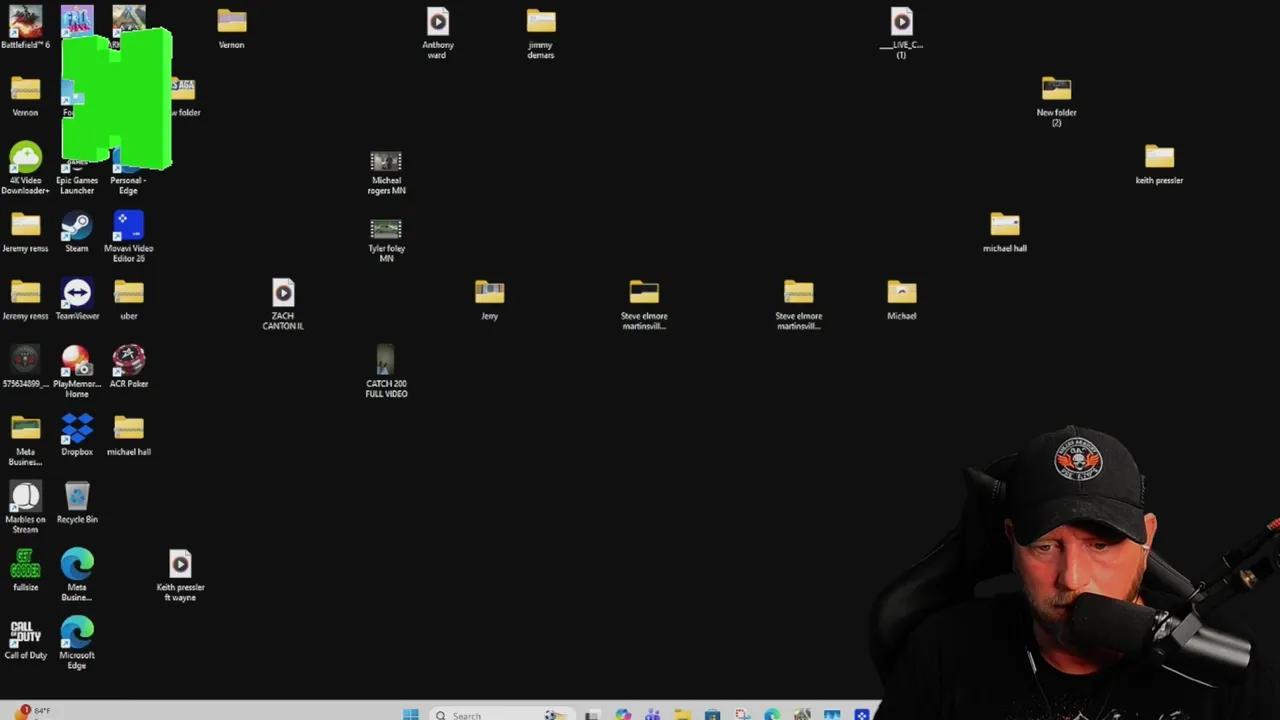Select the jimmy demars folder
This screenshot has height=720, width=1280.
(x=541, y=33)
